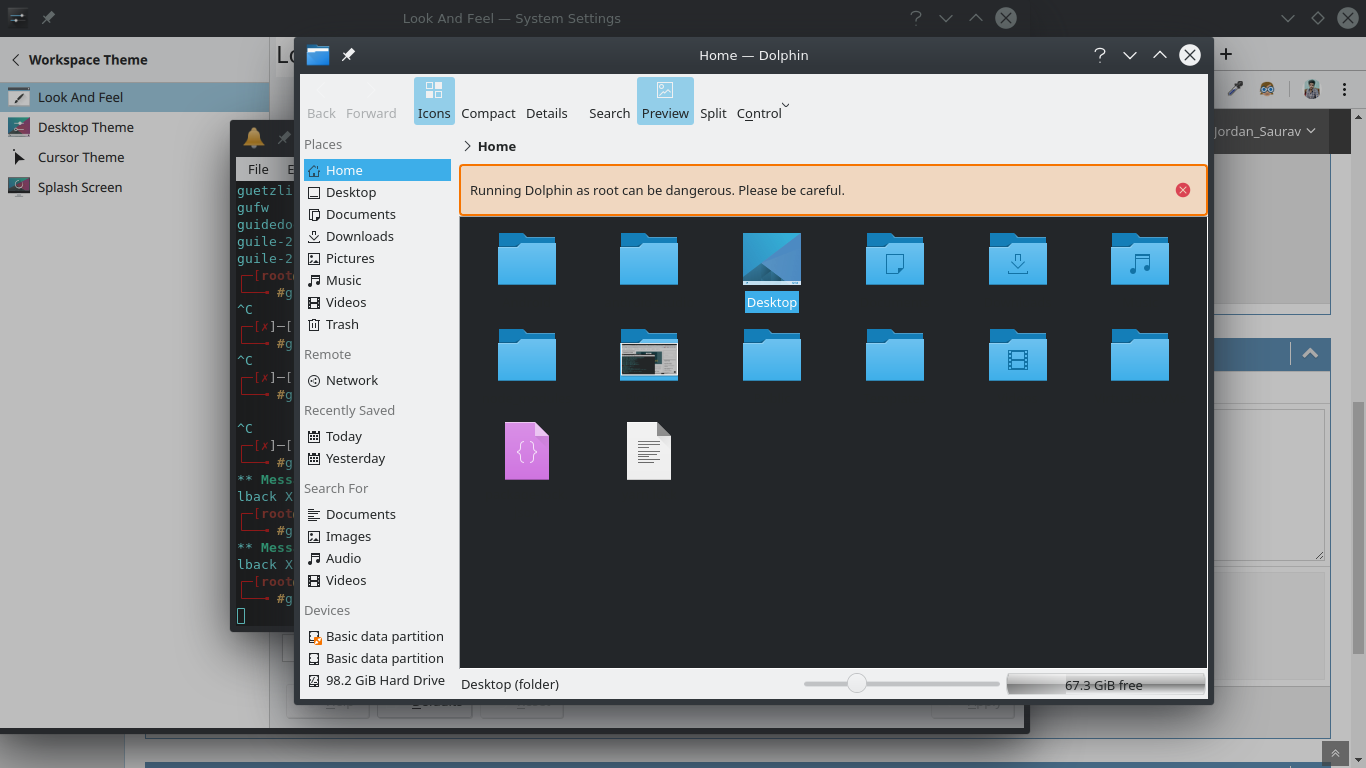Image resolution: width=1366 pixels, height=768 pixels.
Task: Dismiss the root warning message
Action: point(1183,190)
